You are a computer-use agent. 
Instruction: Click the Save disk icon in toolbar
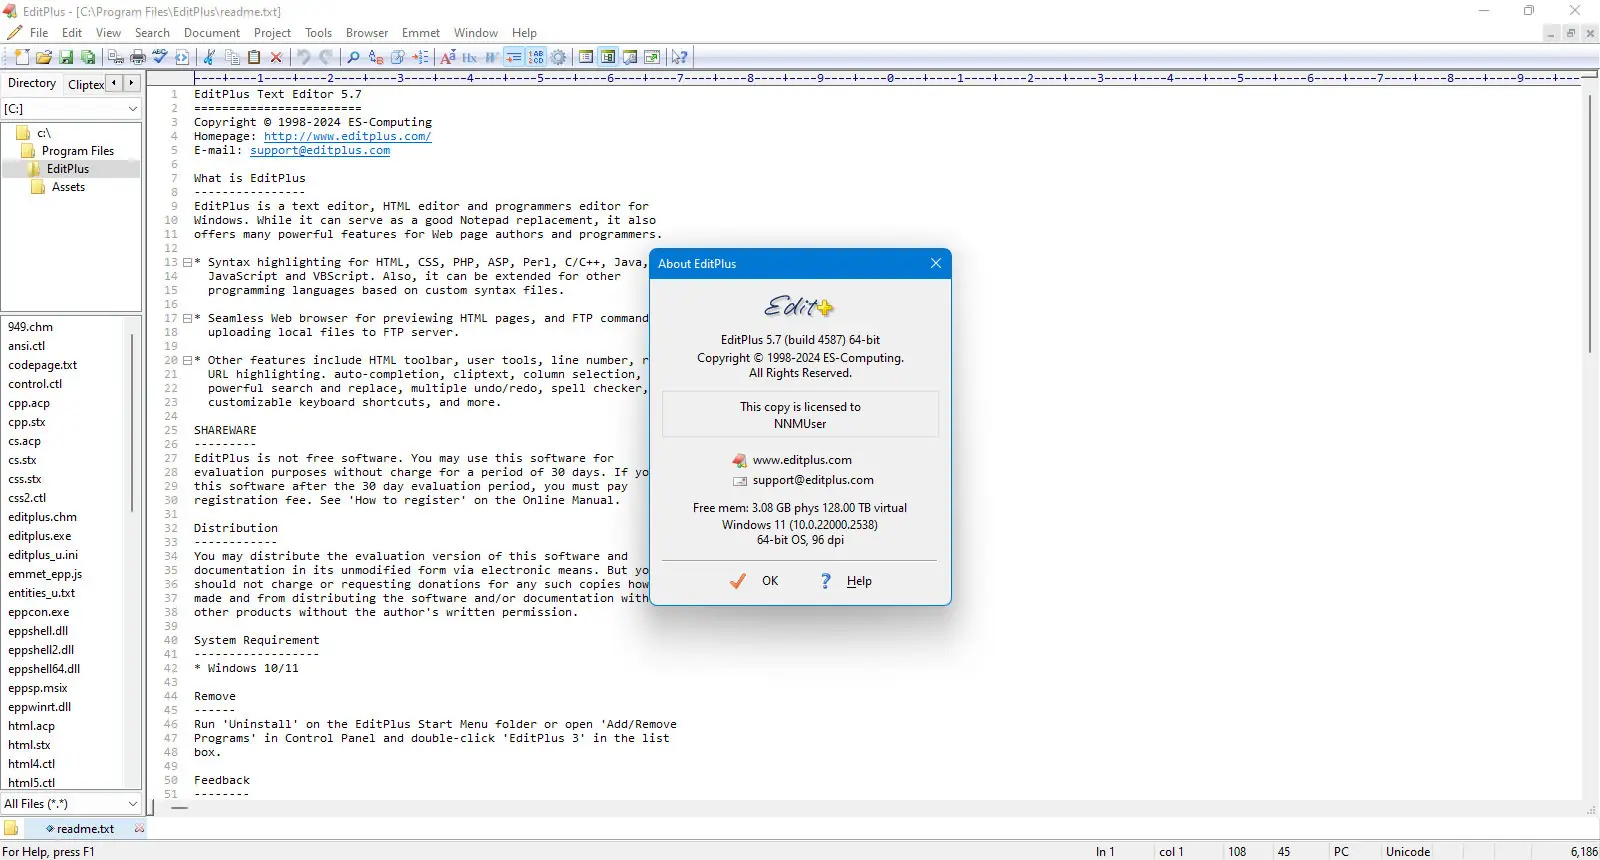pyautogui.click(x=66, y=57)
